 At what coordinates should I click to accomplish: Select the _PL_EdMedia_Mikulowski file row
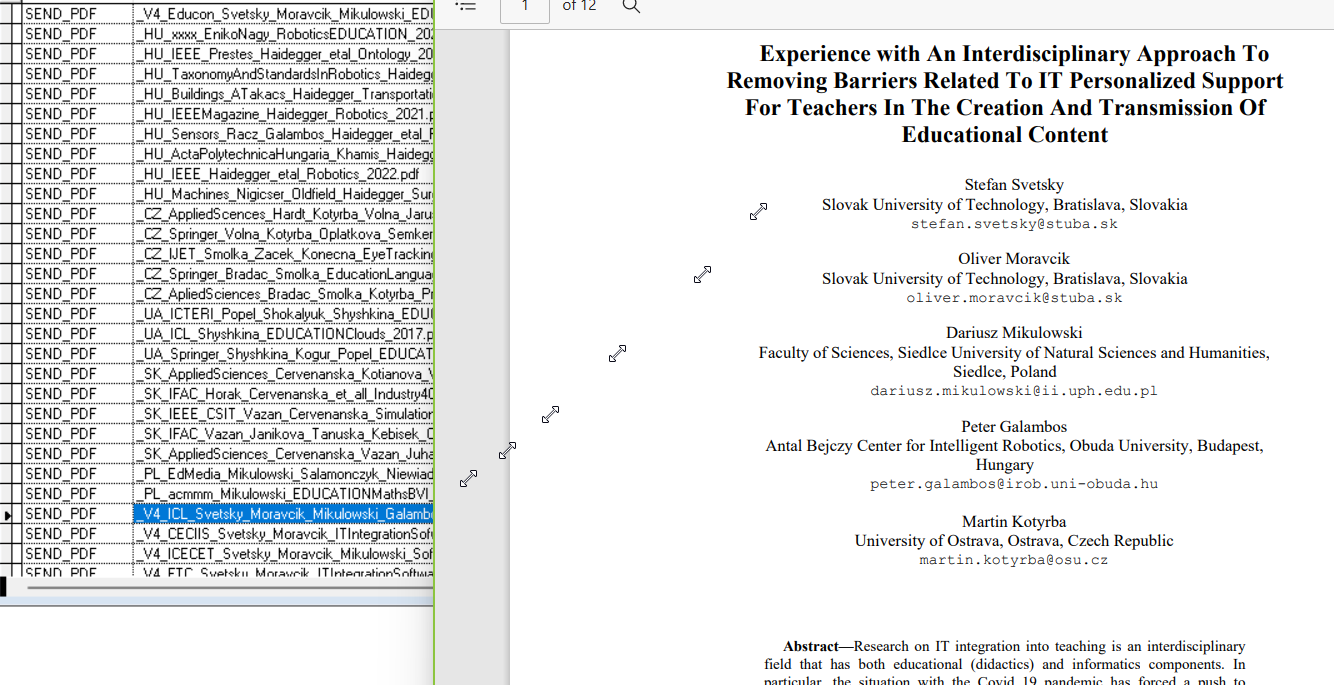point(283,474)
